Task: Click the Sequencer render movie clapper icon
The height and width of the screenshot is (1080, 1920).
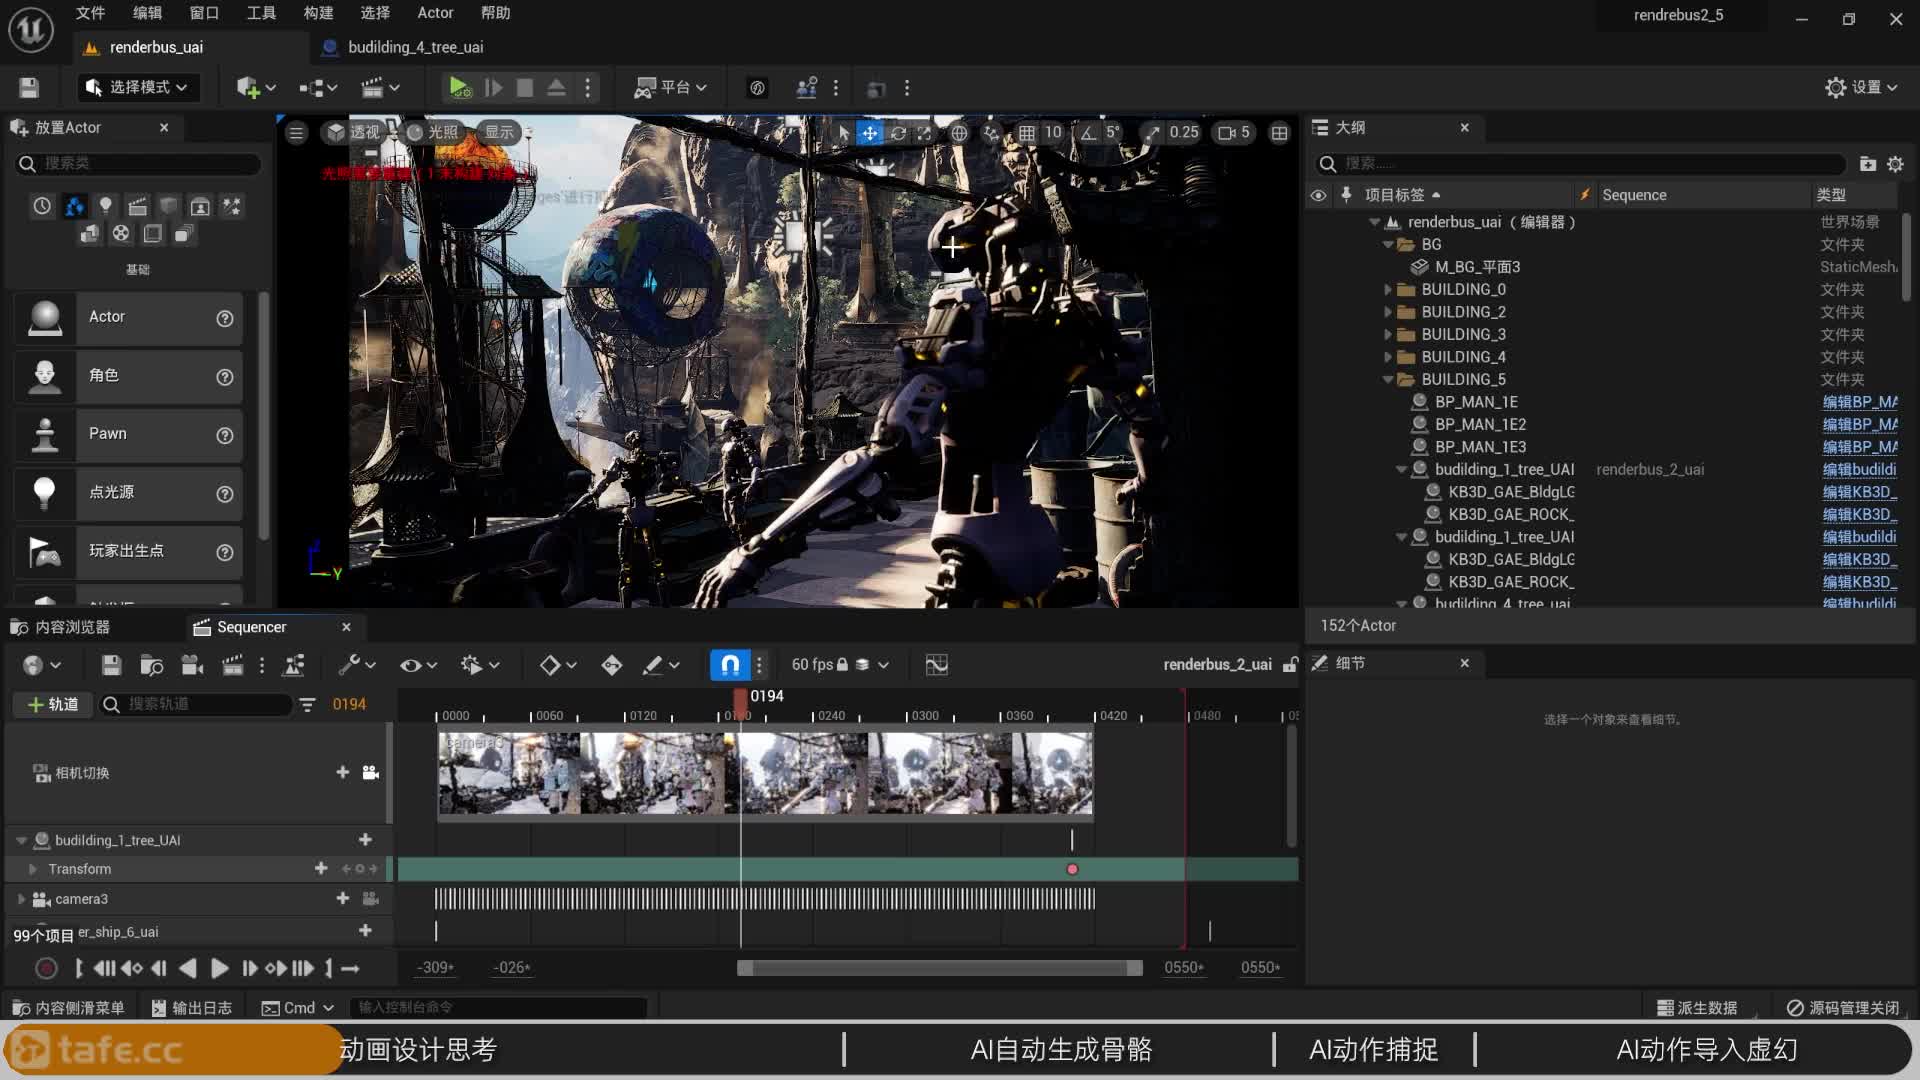Action: (x=233, y=665)
